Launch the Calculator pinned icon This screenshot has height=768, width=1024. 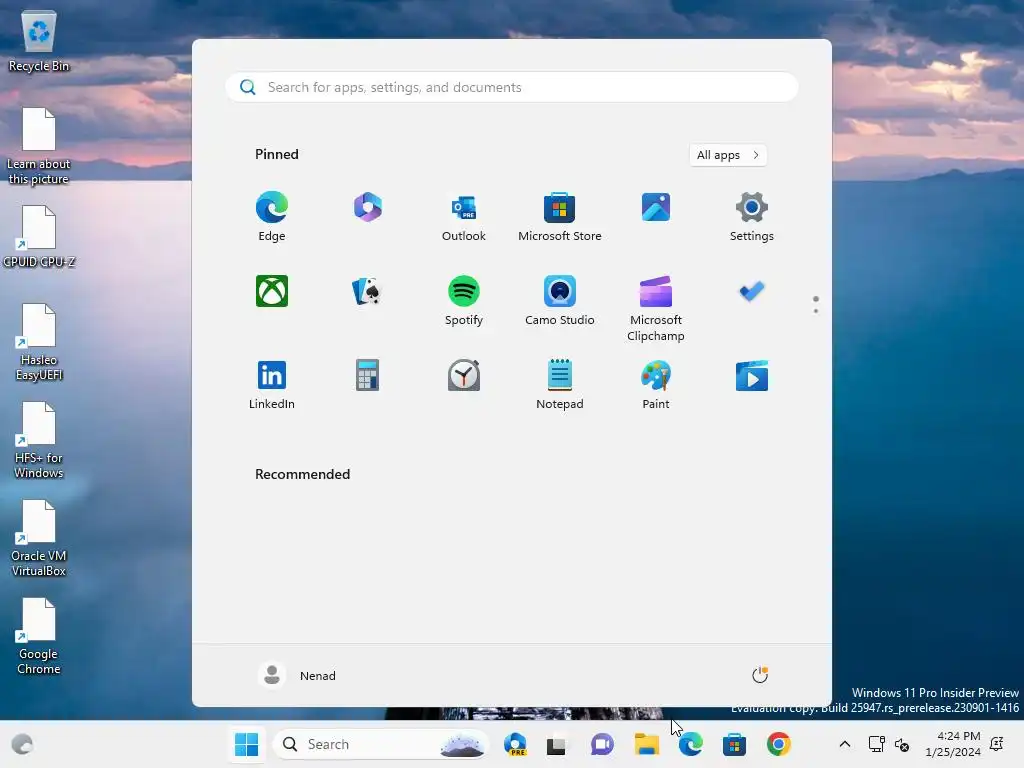pyautogui.click(x=368, y=376)
